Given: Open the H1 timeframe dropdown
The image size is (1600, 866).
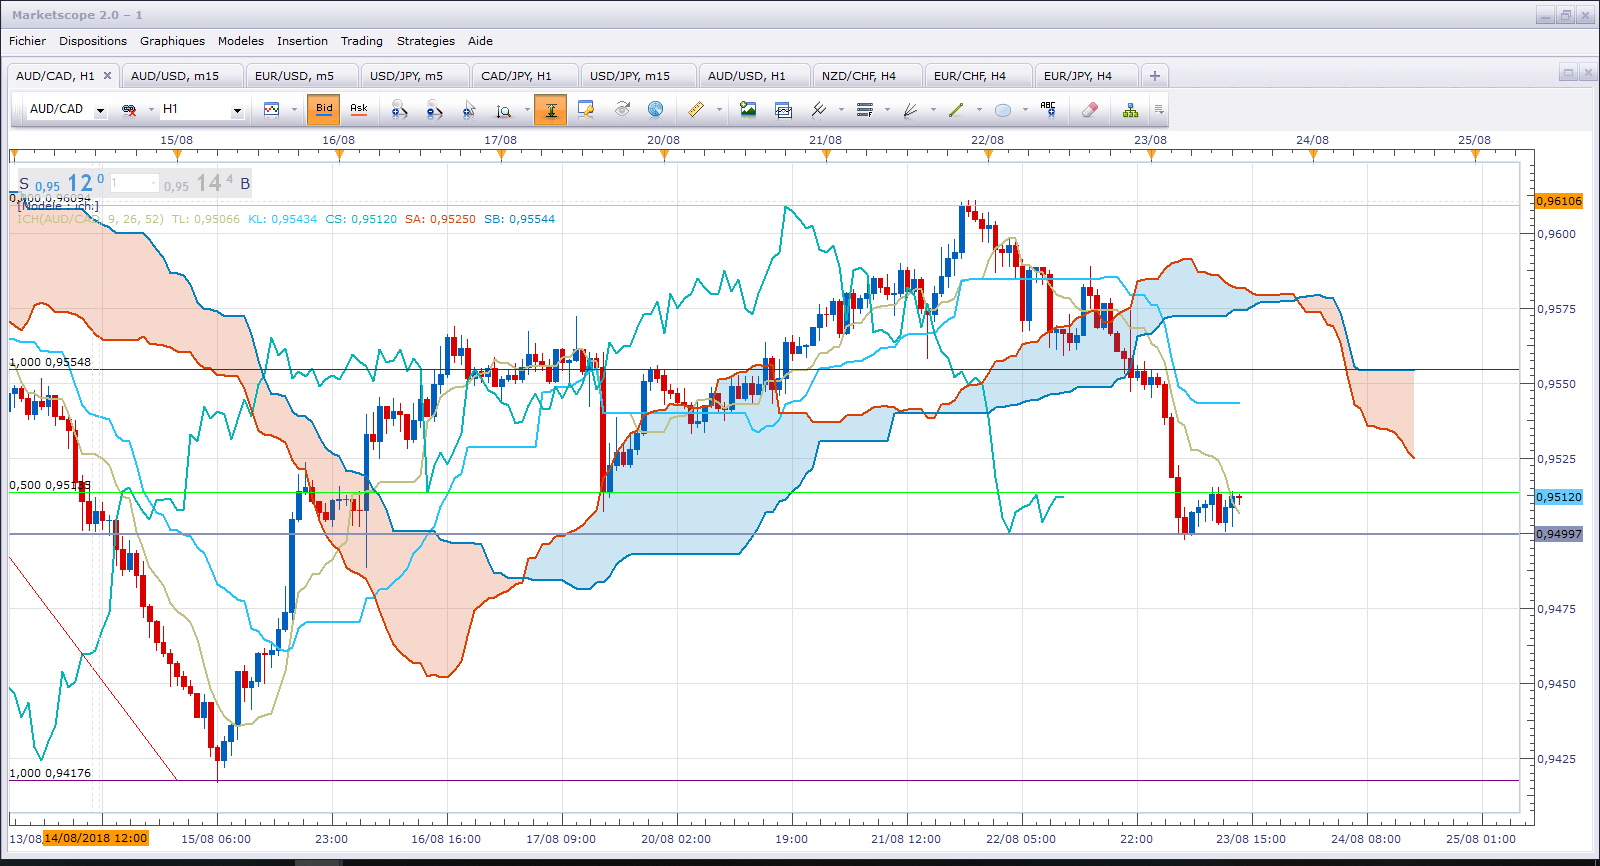Looking at the screenshot, I should [237, 110].
